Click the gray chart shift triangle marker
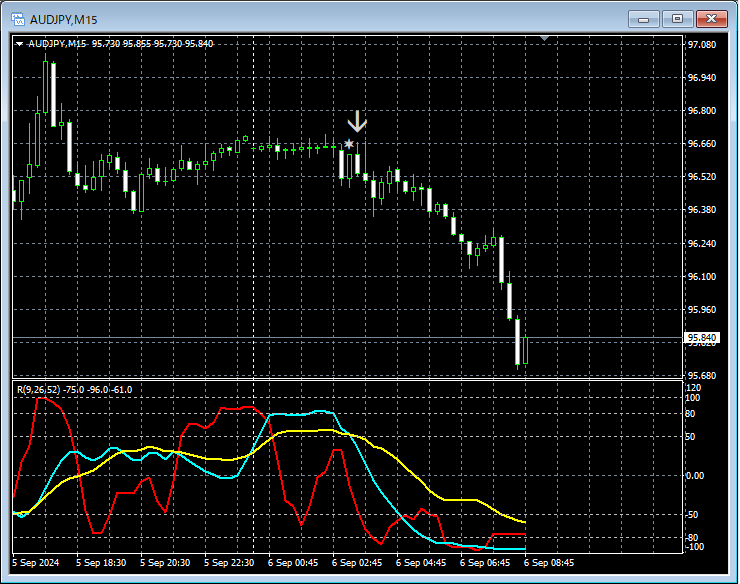 point(545,38)
